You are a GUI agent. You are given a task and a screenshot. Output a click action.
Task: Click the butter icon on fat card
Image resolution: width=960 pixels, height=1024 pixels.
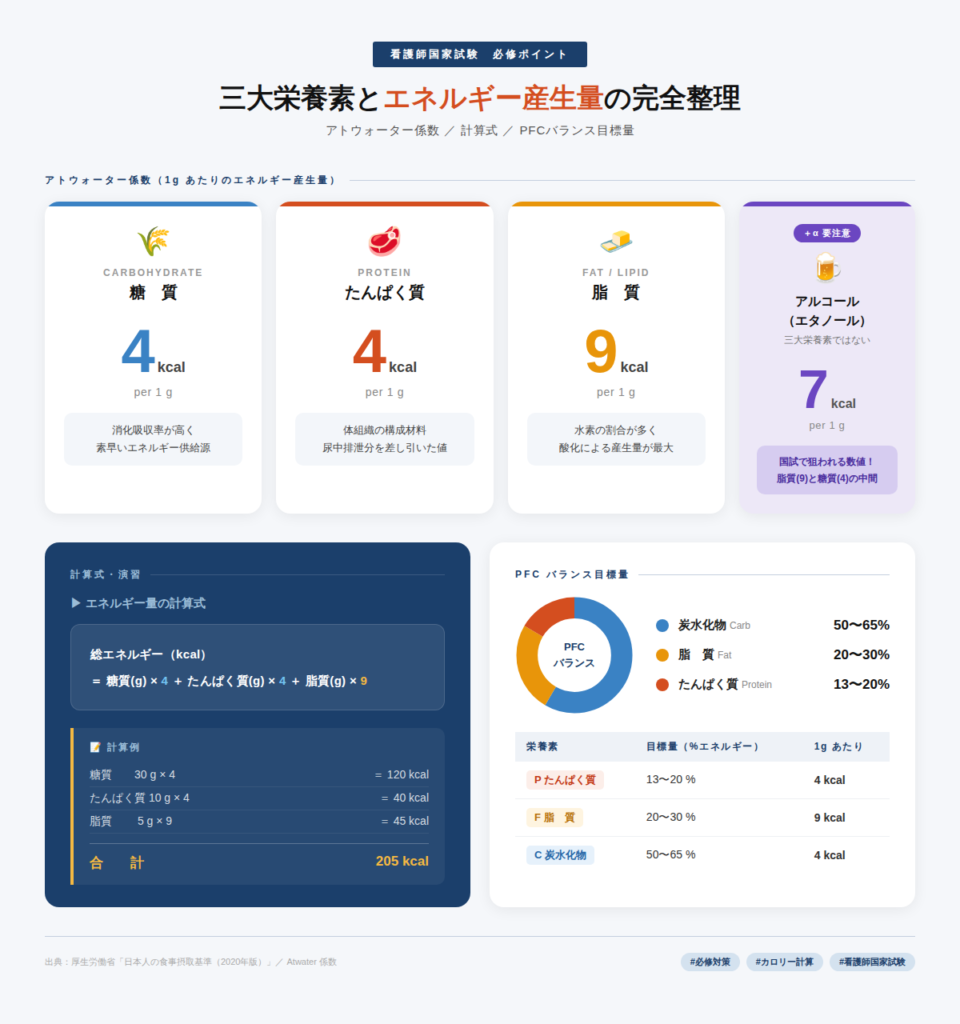coord(616,241)
